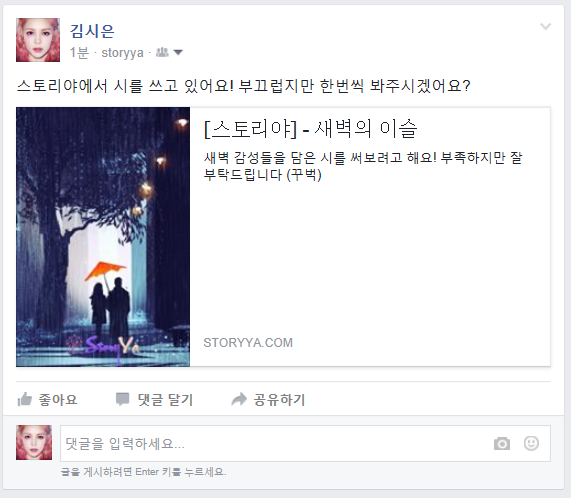
Task: Attach a photo using camera icon
Action: tap(502, 443)
